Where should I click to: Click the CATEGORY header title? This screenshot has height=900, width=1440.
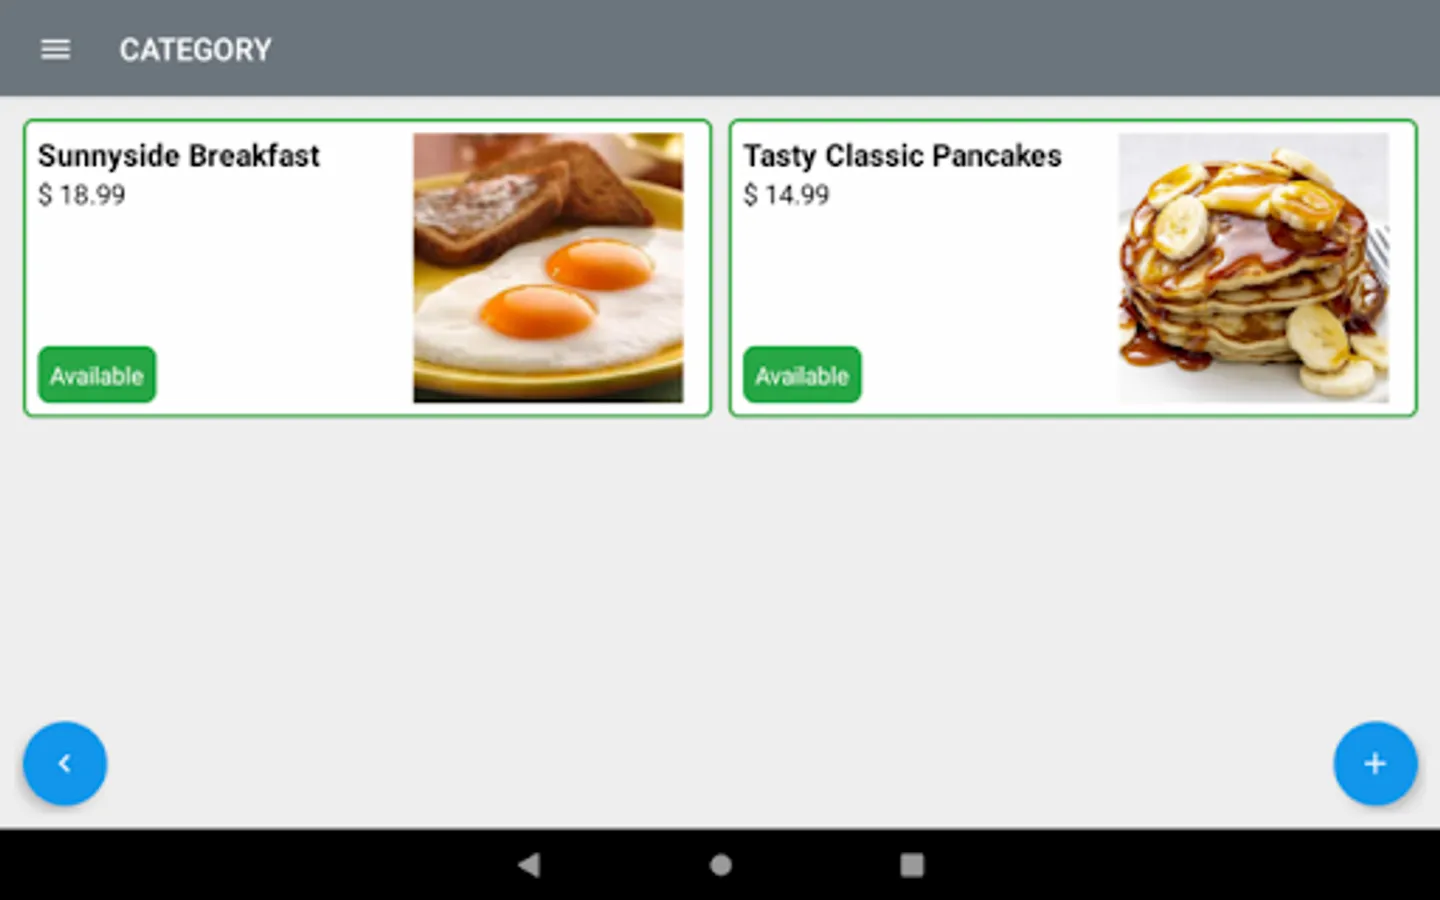coord(196,50)
